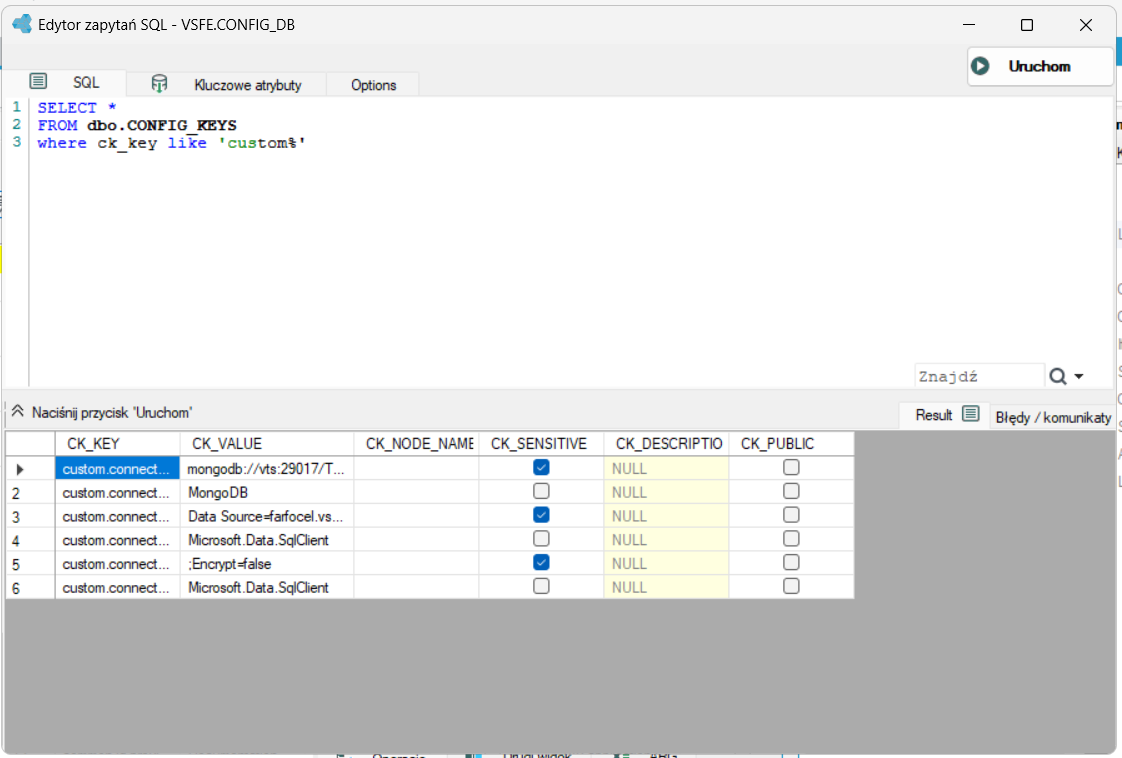Run the query with the Uruchom button

coord(1040,67)
